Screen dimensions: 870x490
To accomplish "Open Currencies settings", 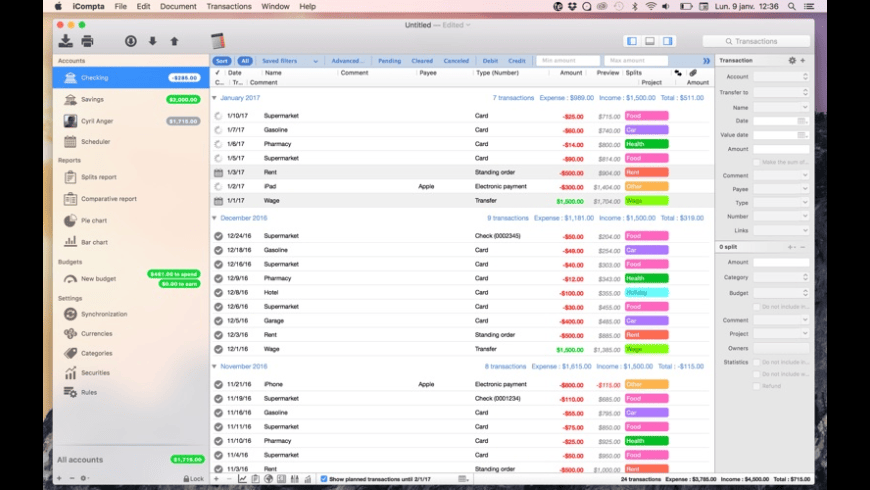I will click(x=131, y=334).
